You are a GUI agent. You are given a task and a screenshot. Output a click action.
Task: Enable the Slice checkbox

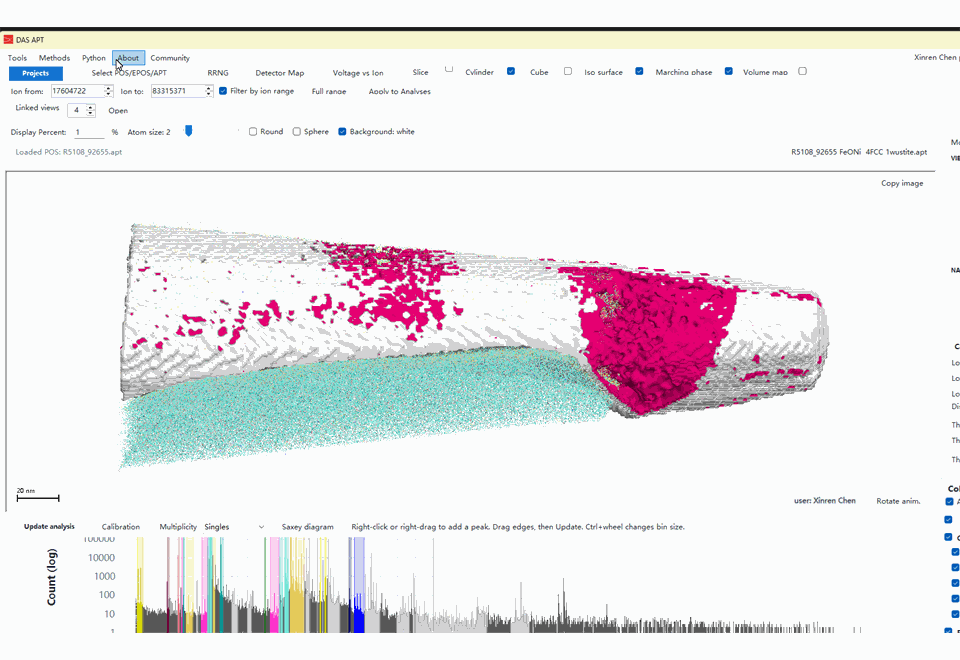449,69
